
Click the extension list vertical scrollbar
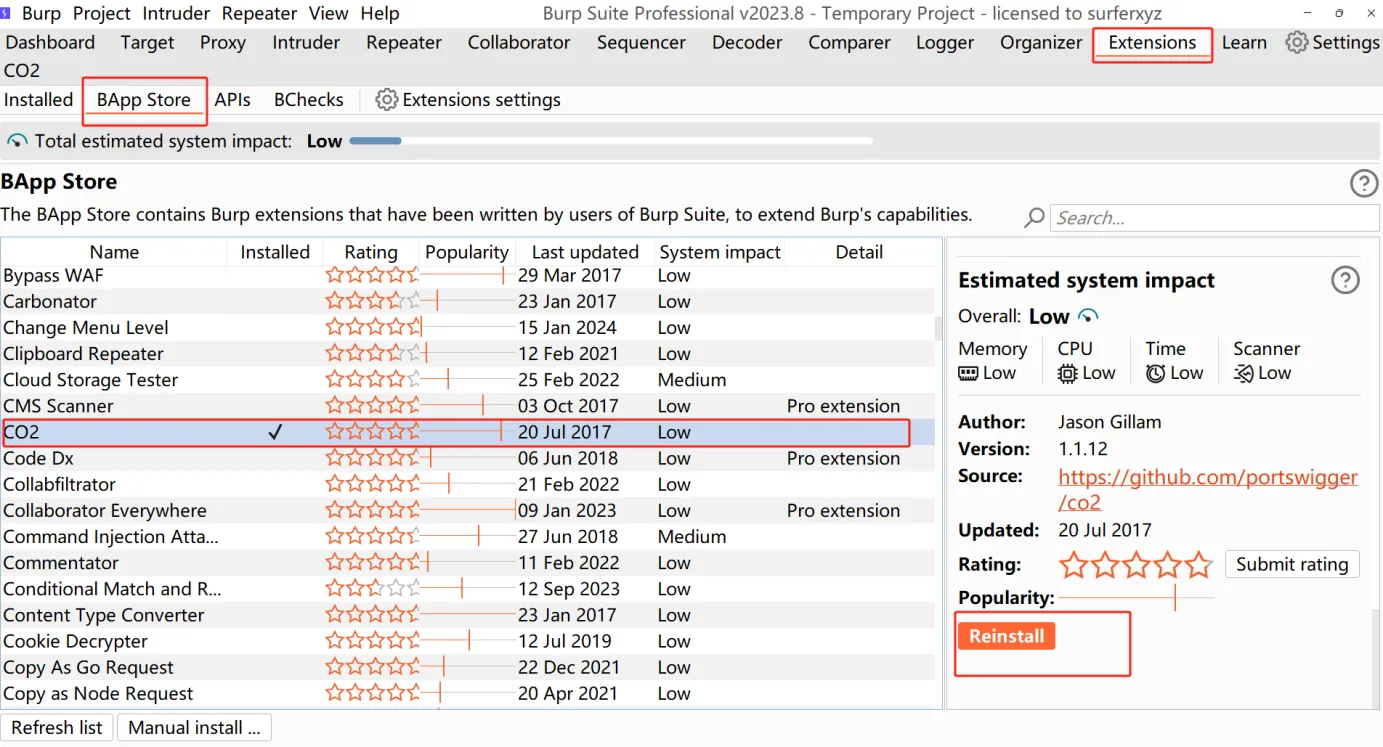pyautogui.click(x=938, y=329)
